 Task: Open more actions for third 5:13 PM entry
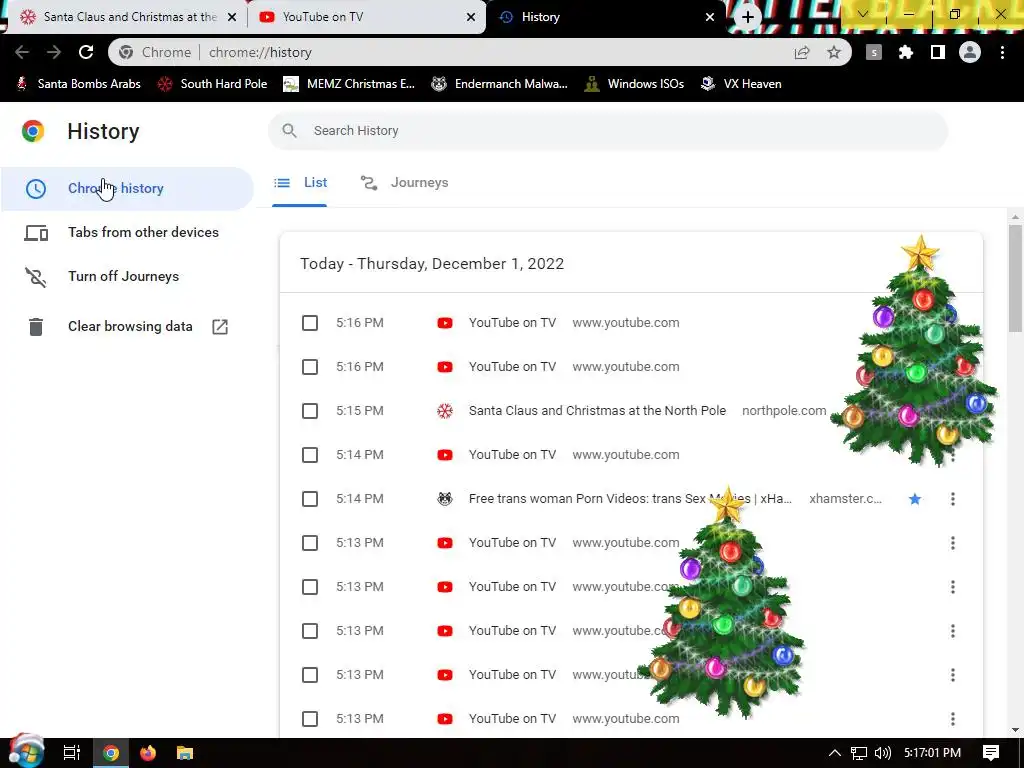tap(953, 631)
